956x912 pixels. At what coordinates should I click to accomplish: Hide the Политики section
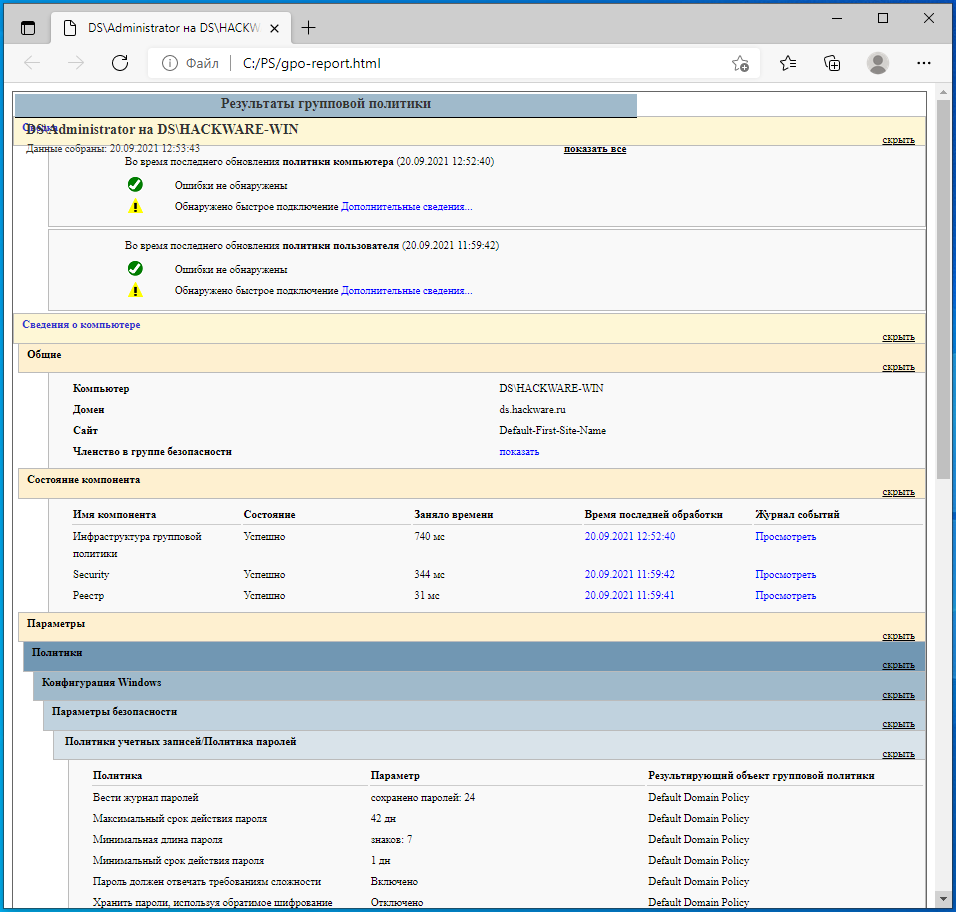click(898, 665)
